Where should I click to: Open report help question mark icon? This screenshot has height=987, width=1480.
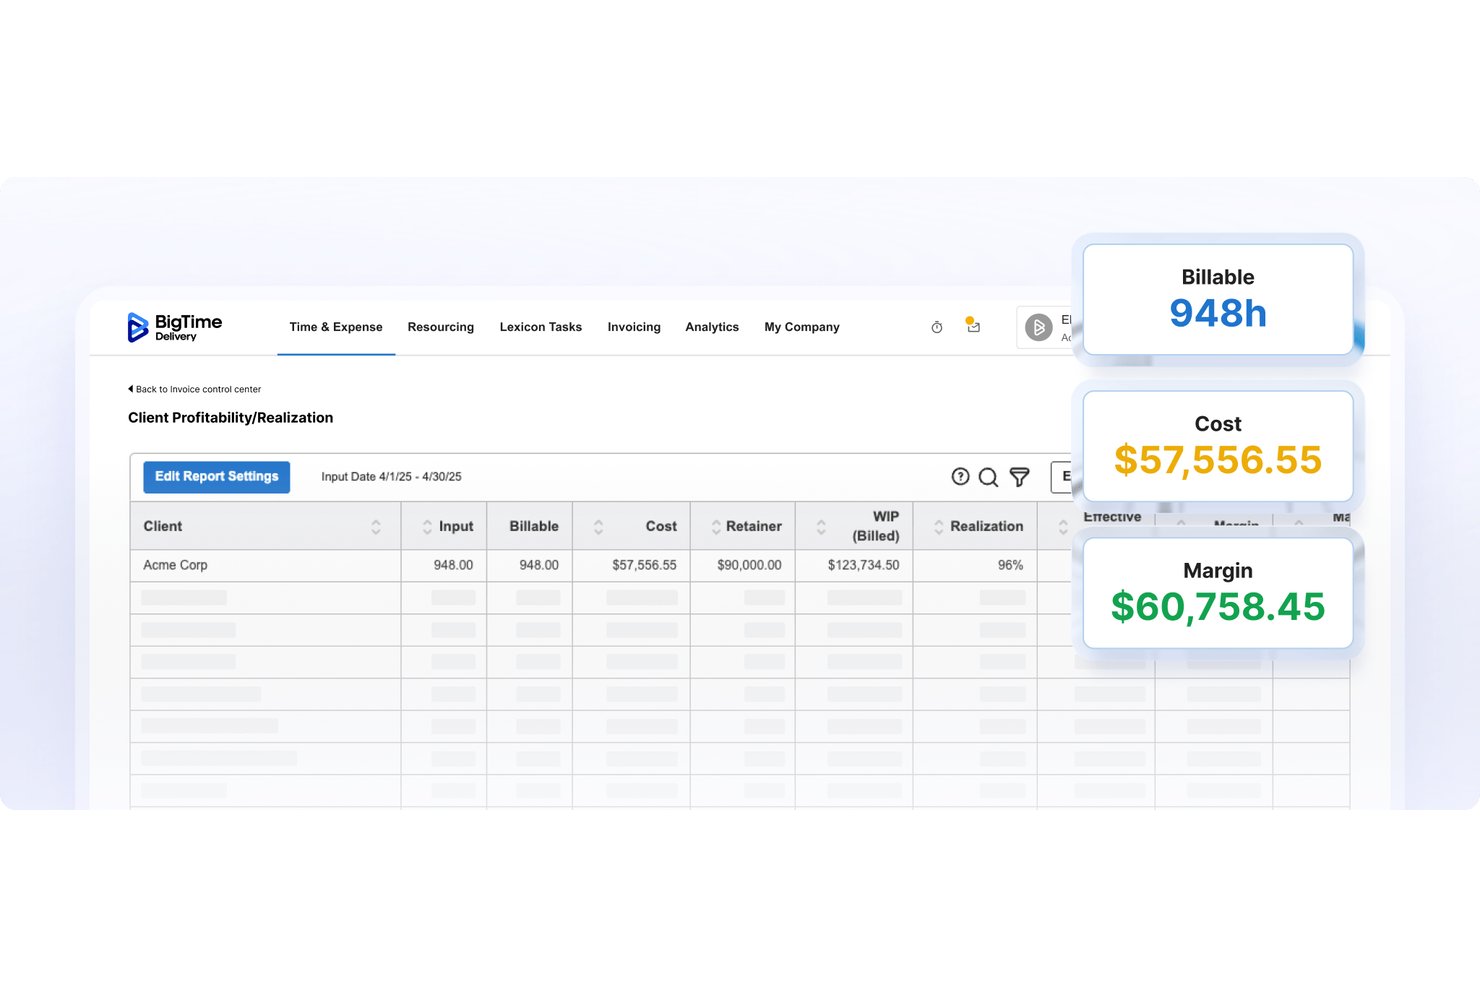click(960, 477)
